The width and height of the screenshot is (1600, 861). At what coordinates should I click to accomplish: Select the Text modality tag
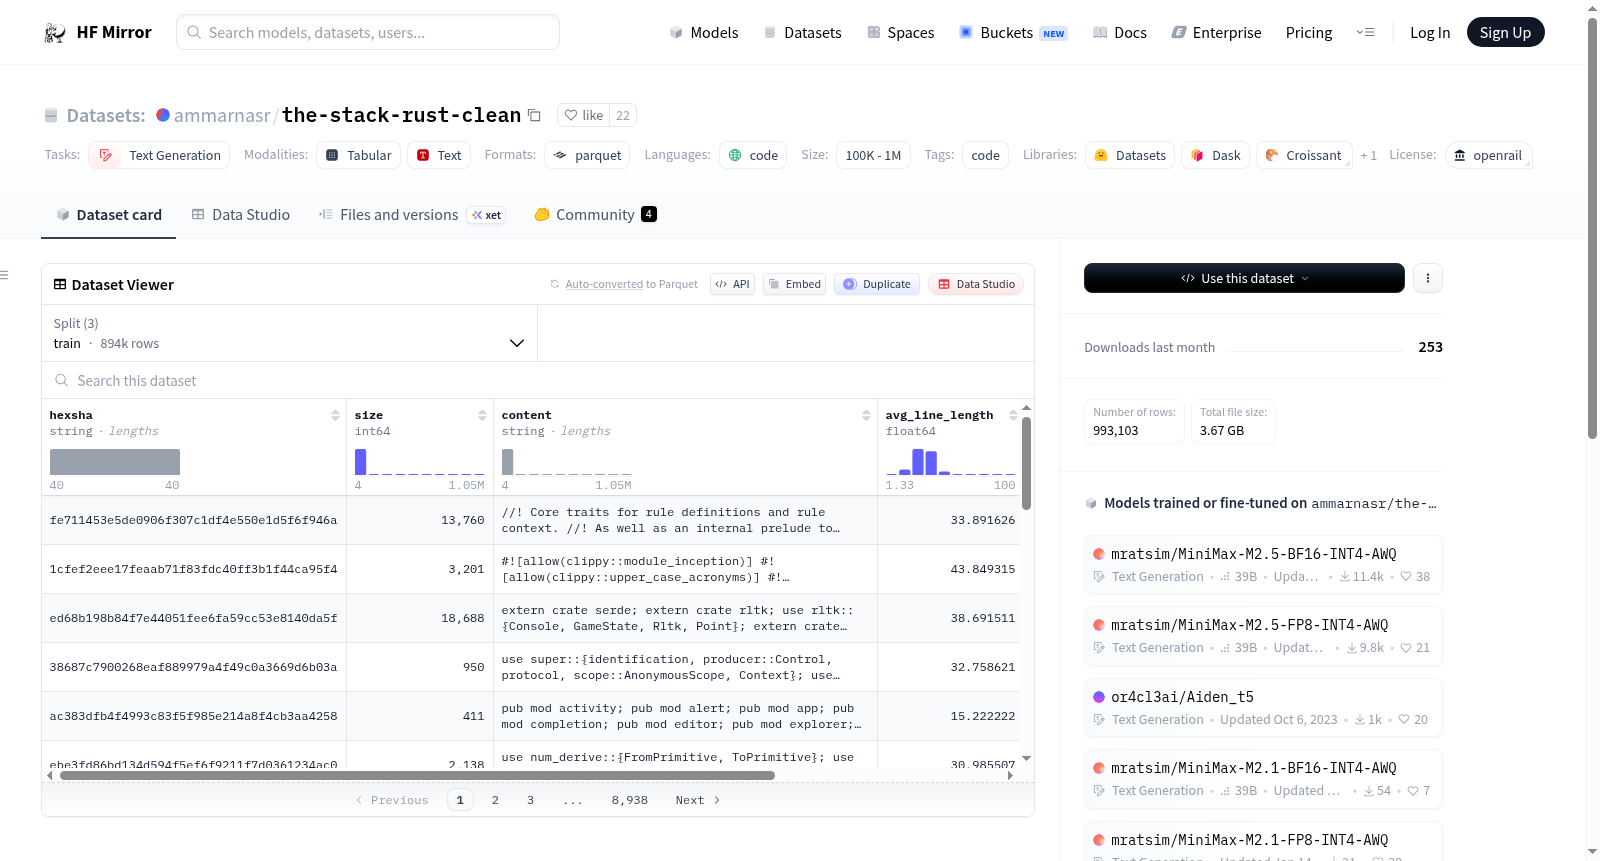pyautogui.click(x=439, y=155)
